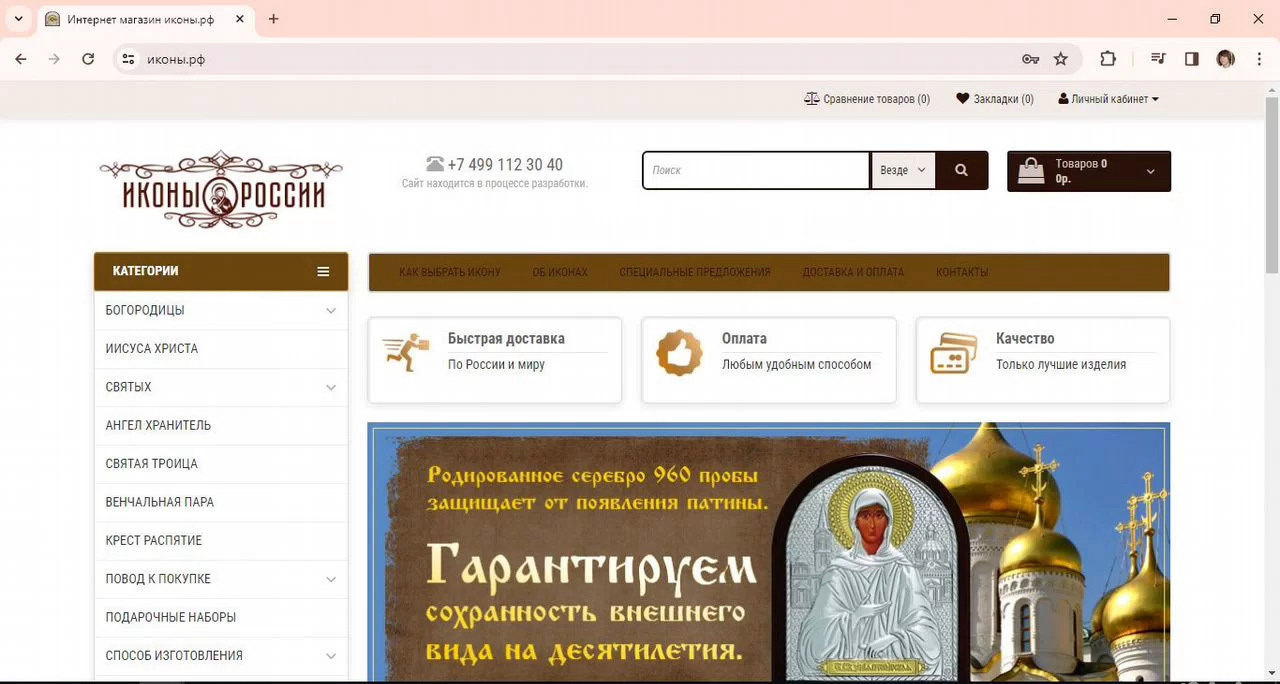Select the Интернет магазин иконы.рф browser tab
This screenshot has width=1280, height=684.
[147, 19]
